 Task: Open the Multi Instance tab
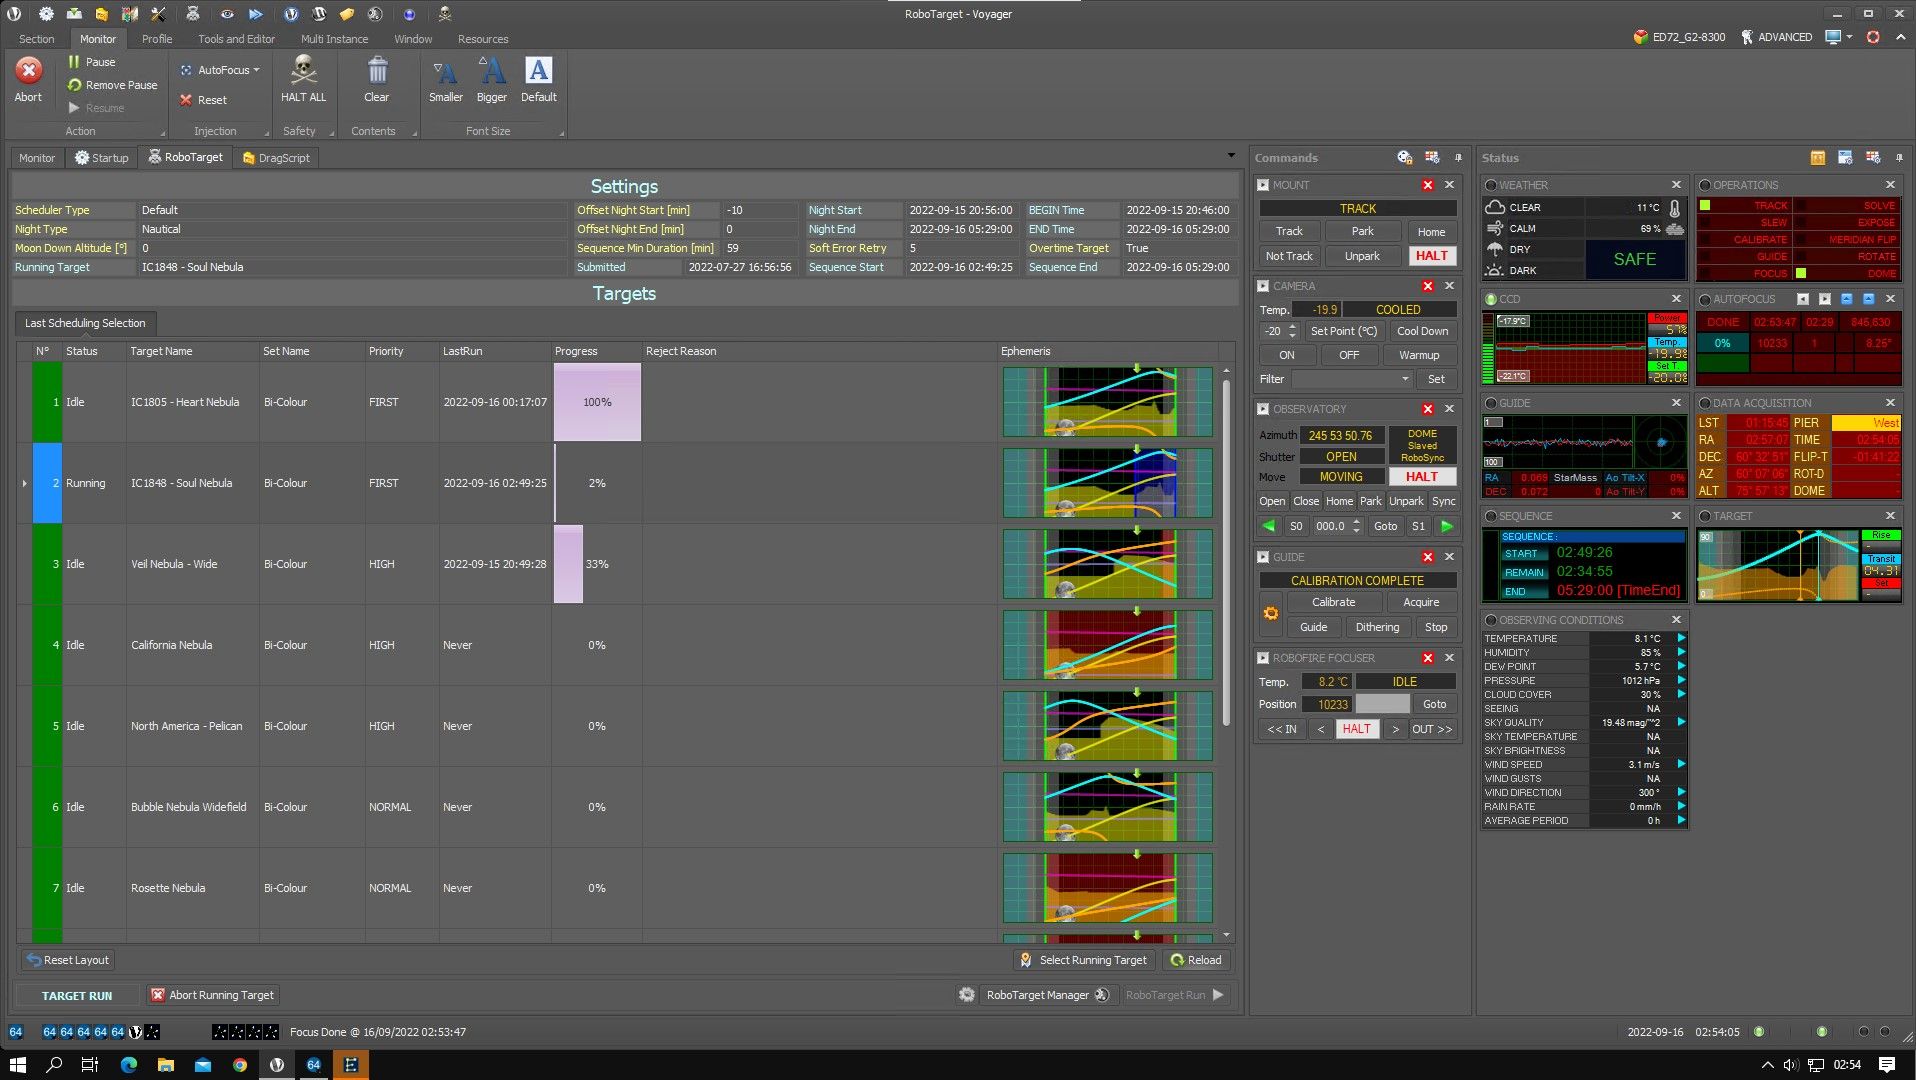(334, 39)
